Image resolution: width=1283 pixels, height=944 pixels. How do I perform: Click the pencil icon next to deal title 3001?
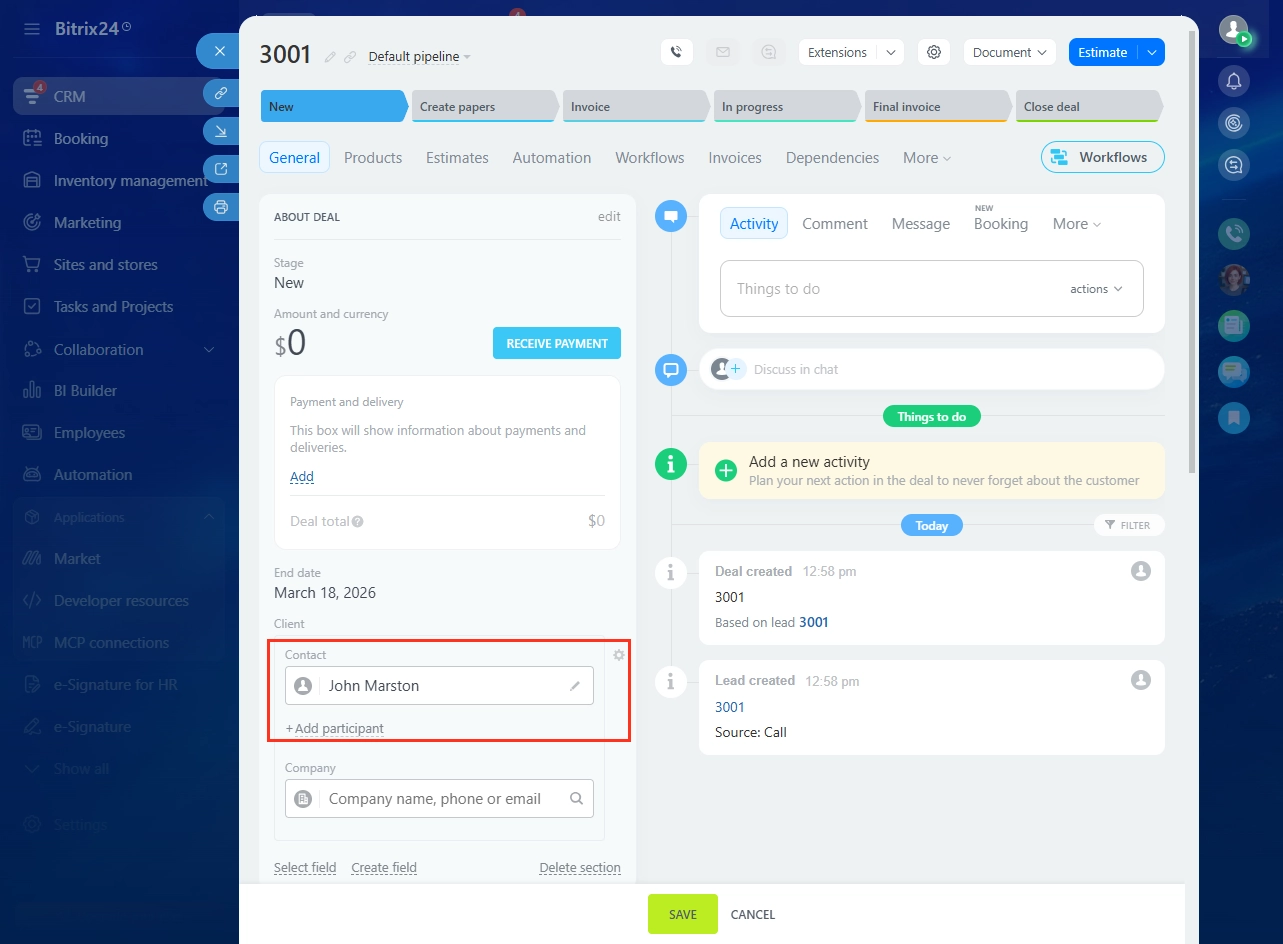331,57
